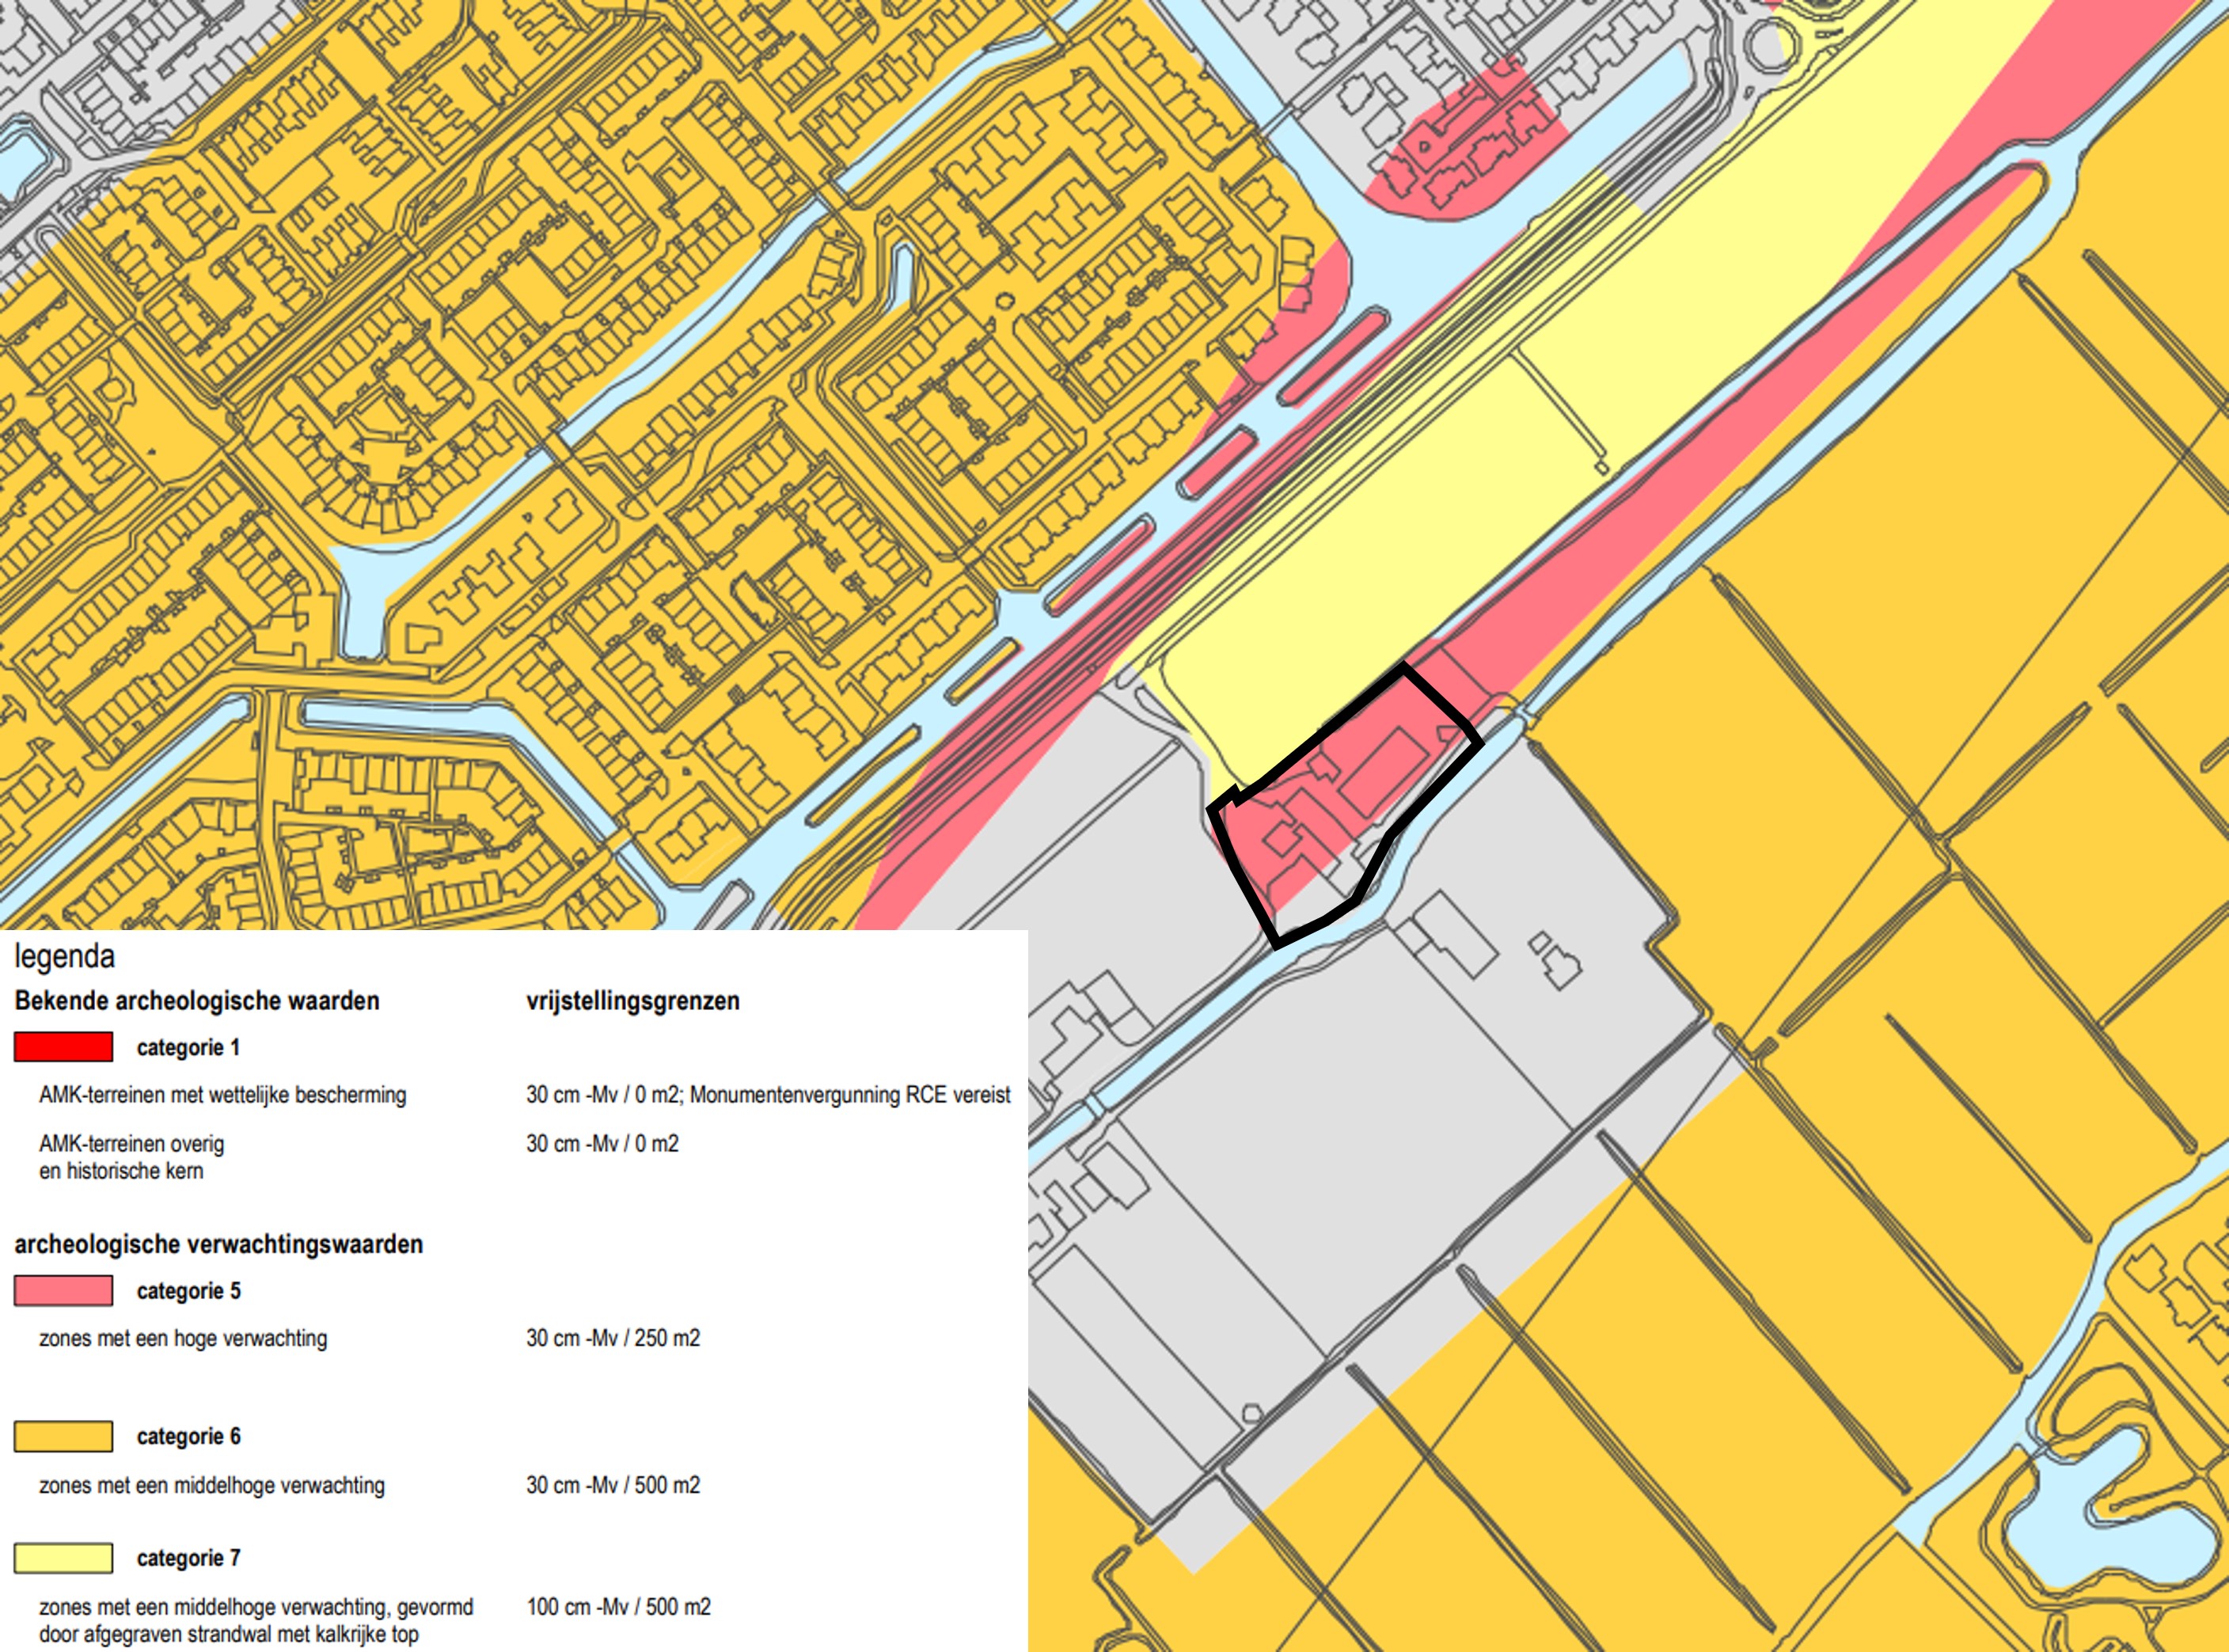
Task: Click the 'vrijstellingsgrenzen' column heading
Action: 633,1001
